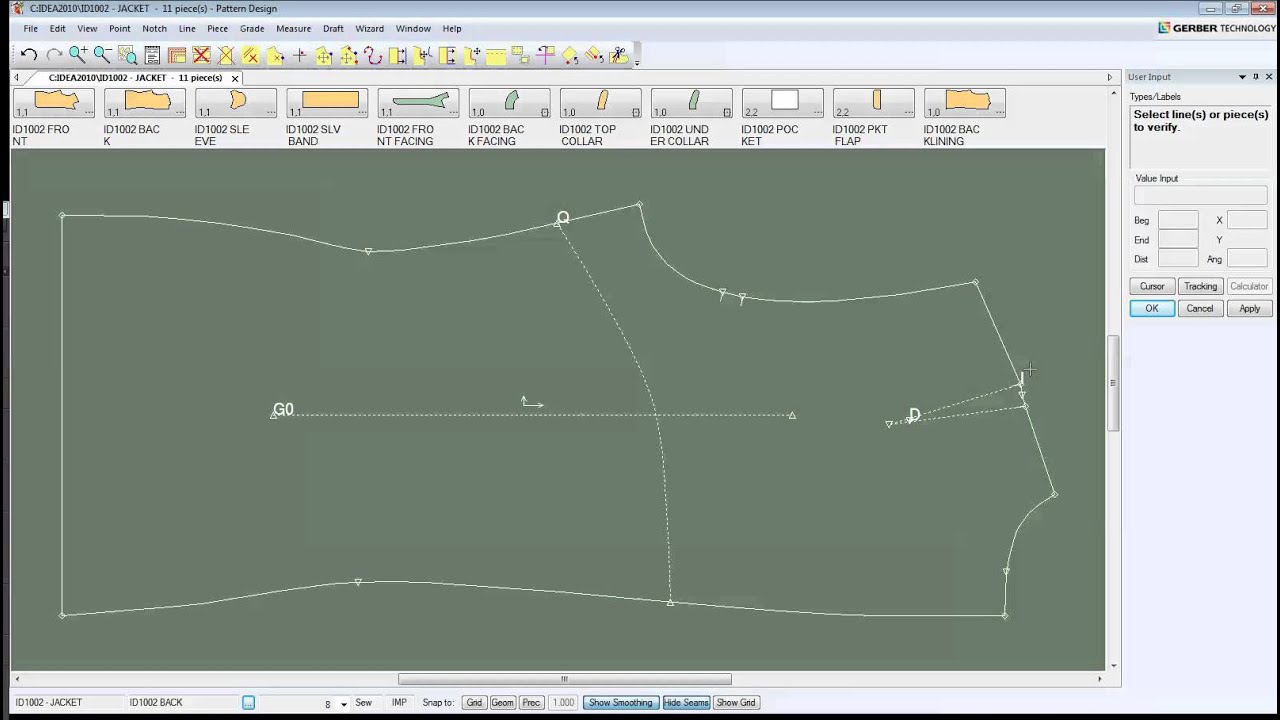This screenshot has height=720, width=1280.
Task: Select the move point icon with red dots
Action: coord(348,55)
